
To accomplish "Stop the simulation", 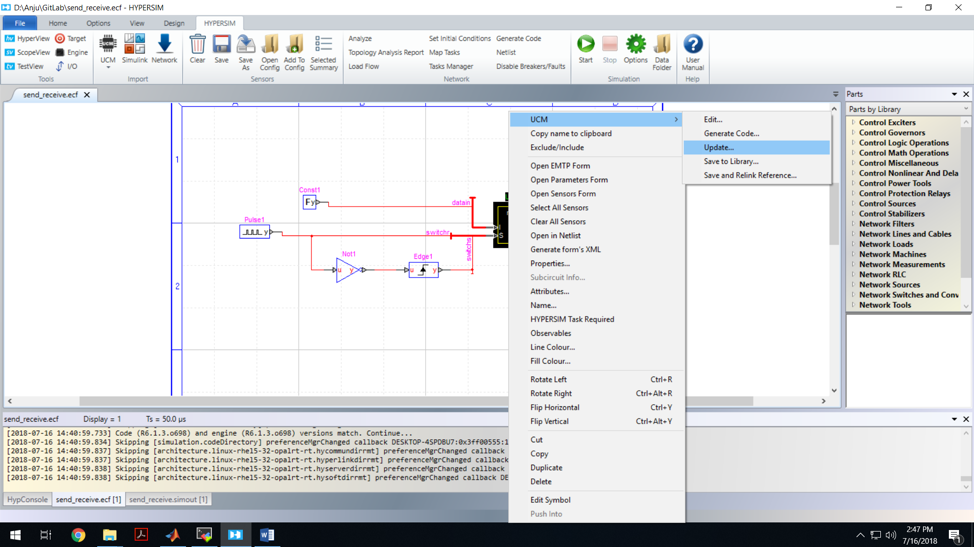I will tap(609, 50).
